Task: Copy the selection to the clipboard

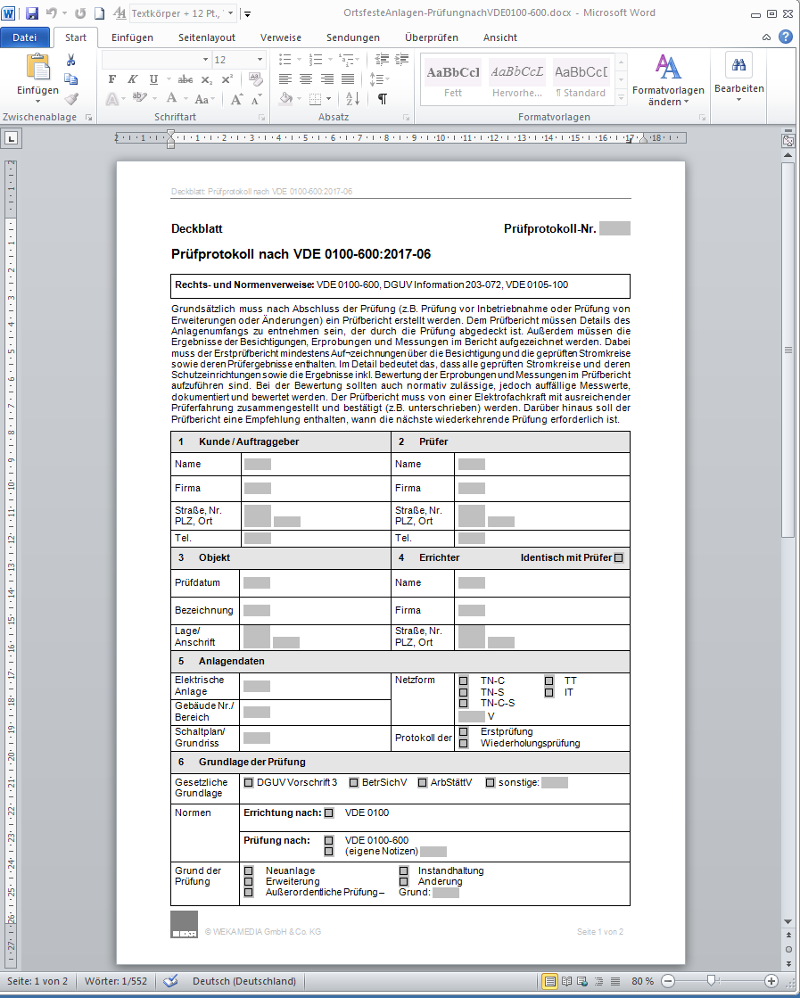Action: pyautogui.click(x=71, y=80)
